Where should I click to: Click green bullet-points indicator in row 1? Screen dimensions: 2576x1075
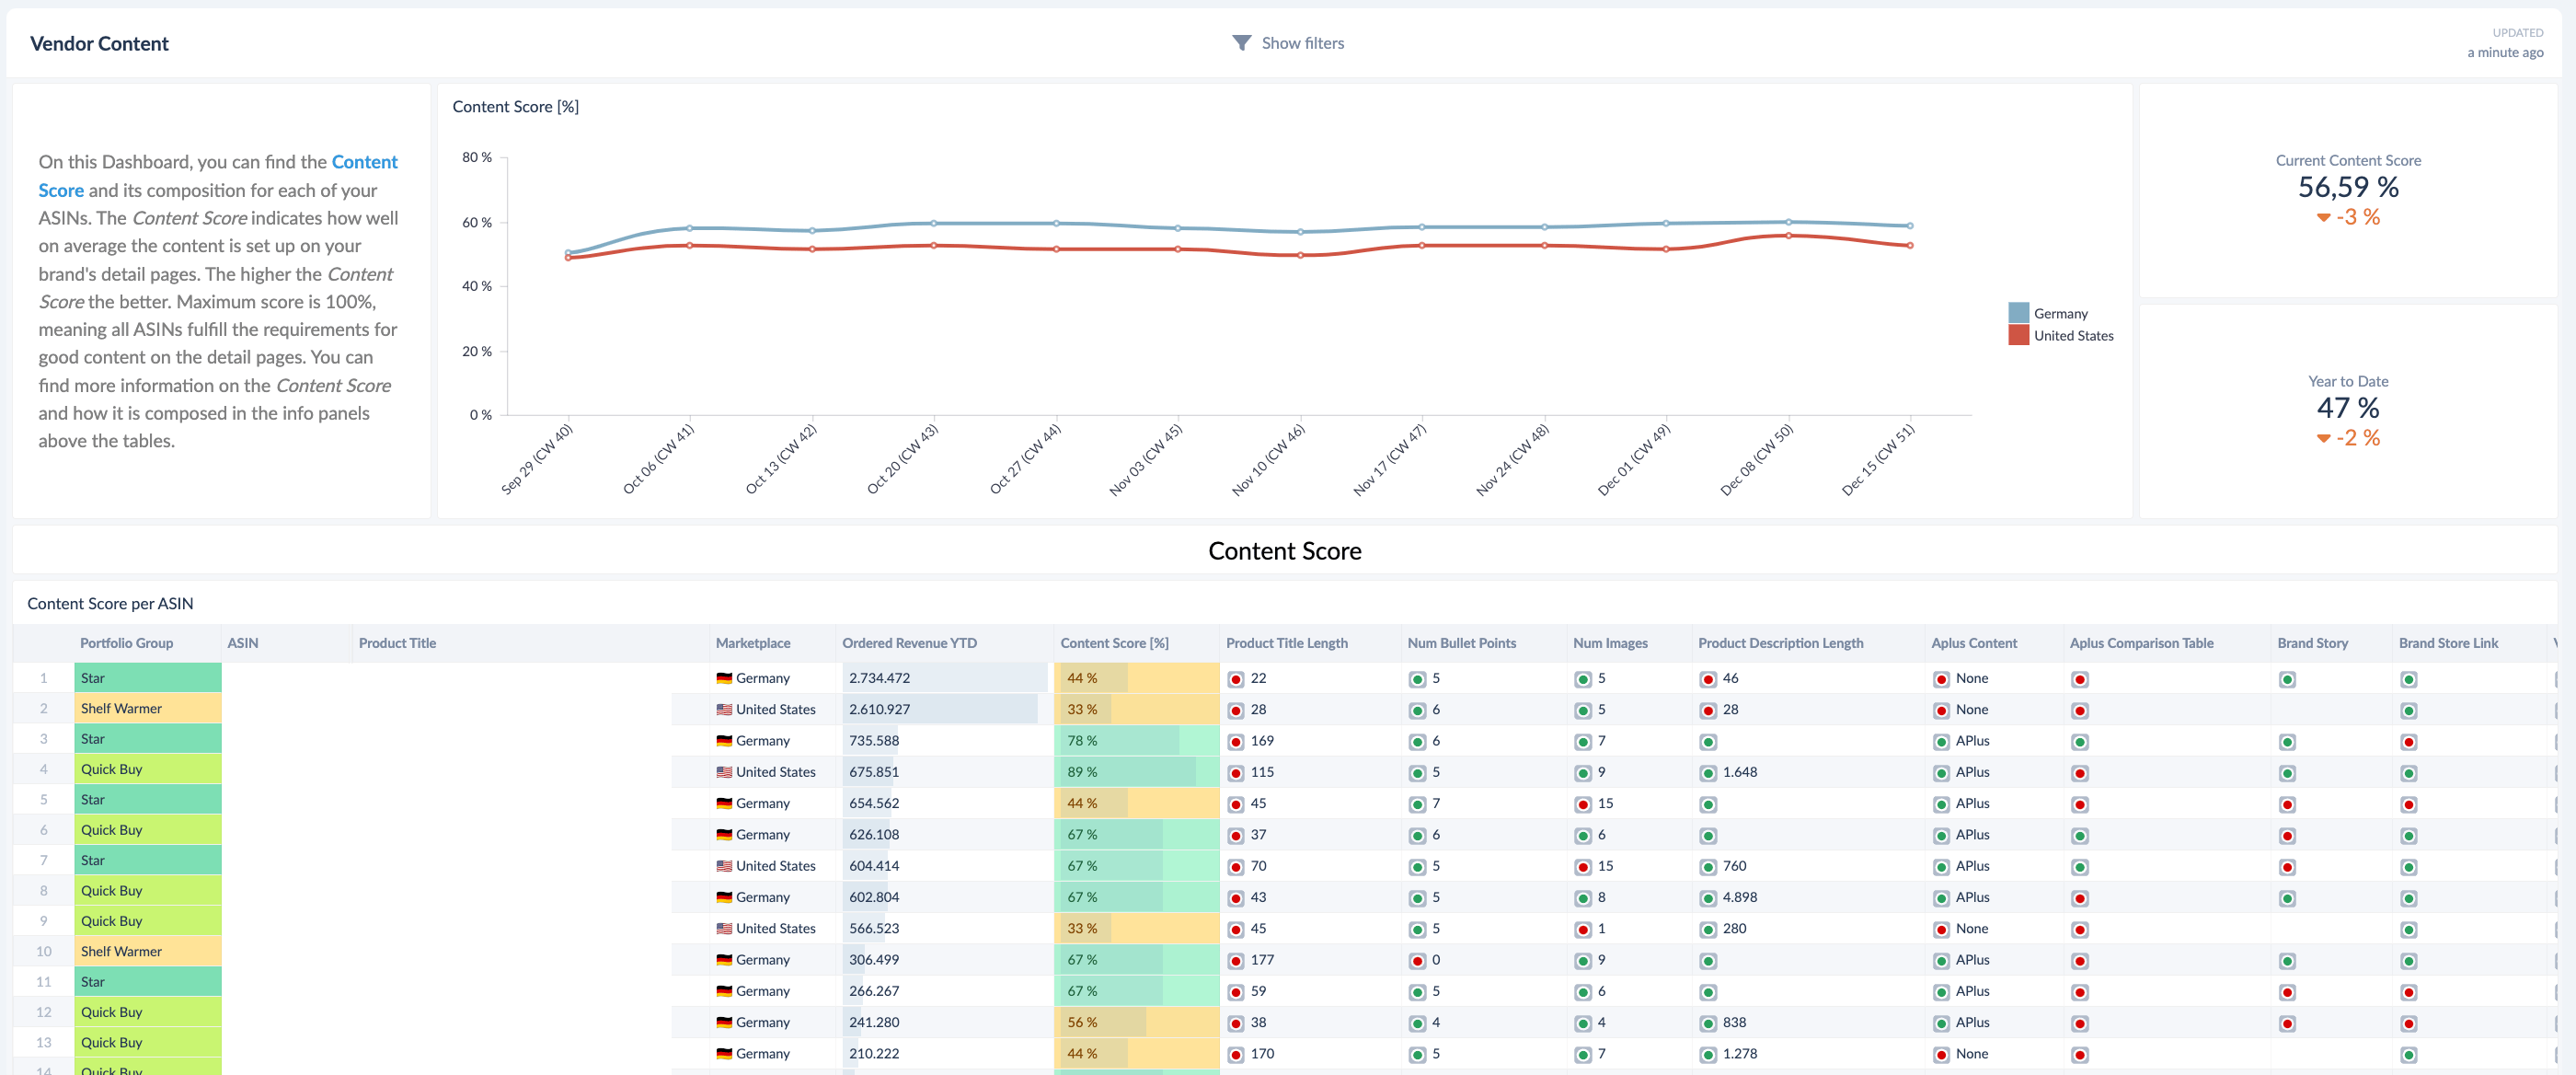(1417, 679)
